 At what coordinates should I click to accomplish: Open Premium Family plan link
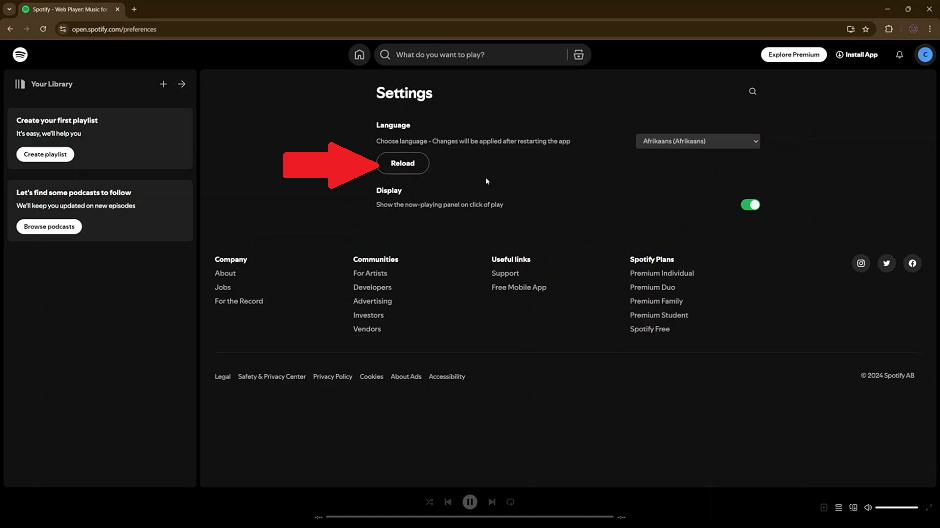coord(656,301)
